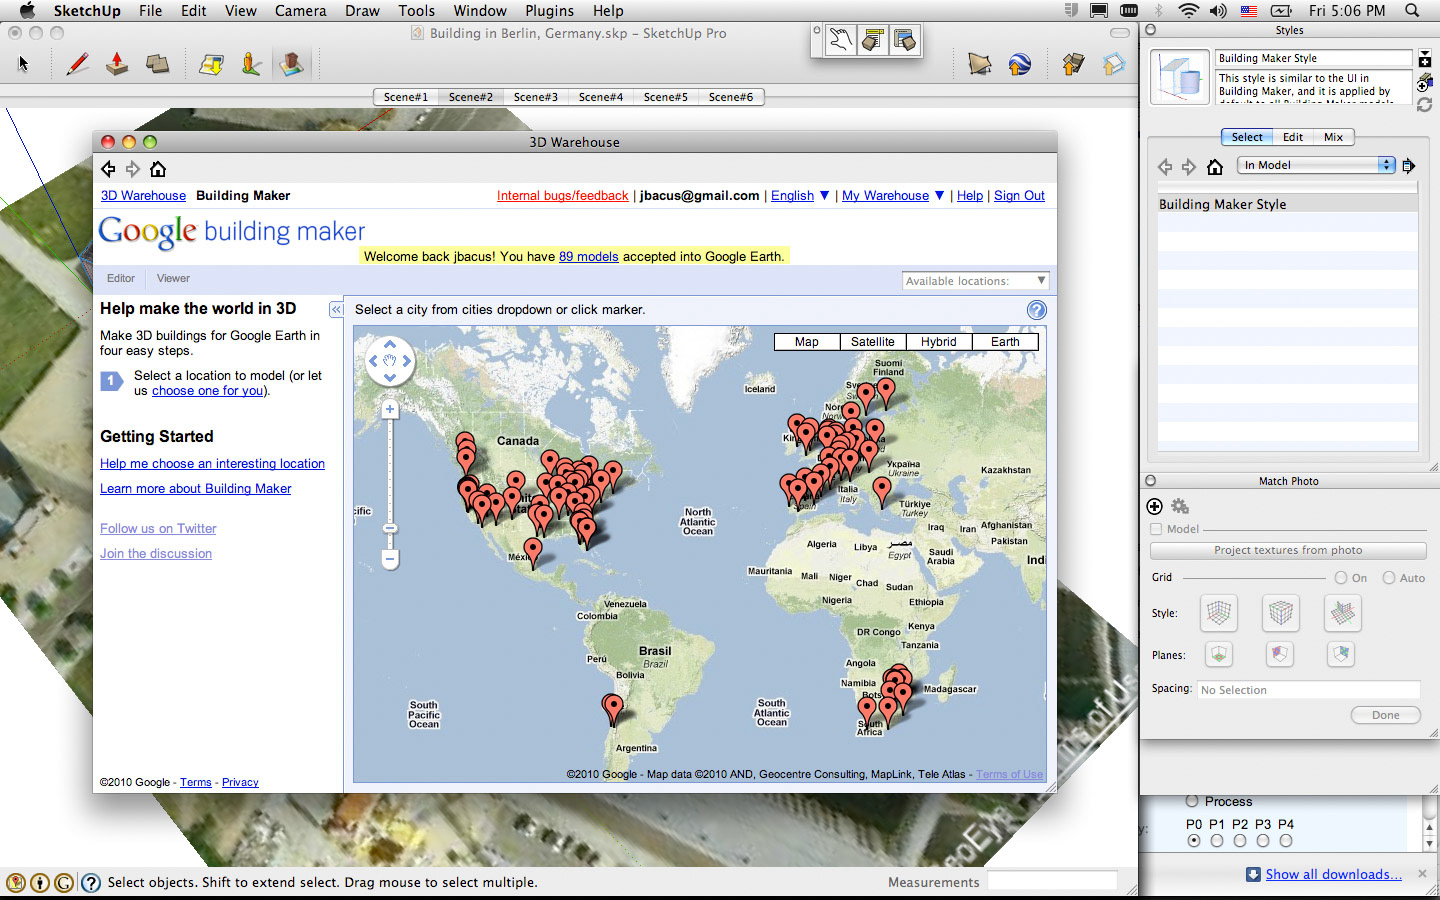Choose the first grid style icon

1218,612
